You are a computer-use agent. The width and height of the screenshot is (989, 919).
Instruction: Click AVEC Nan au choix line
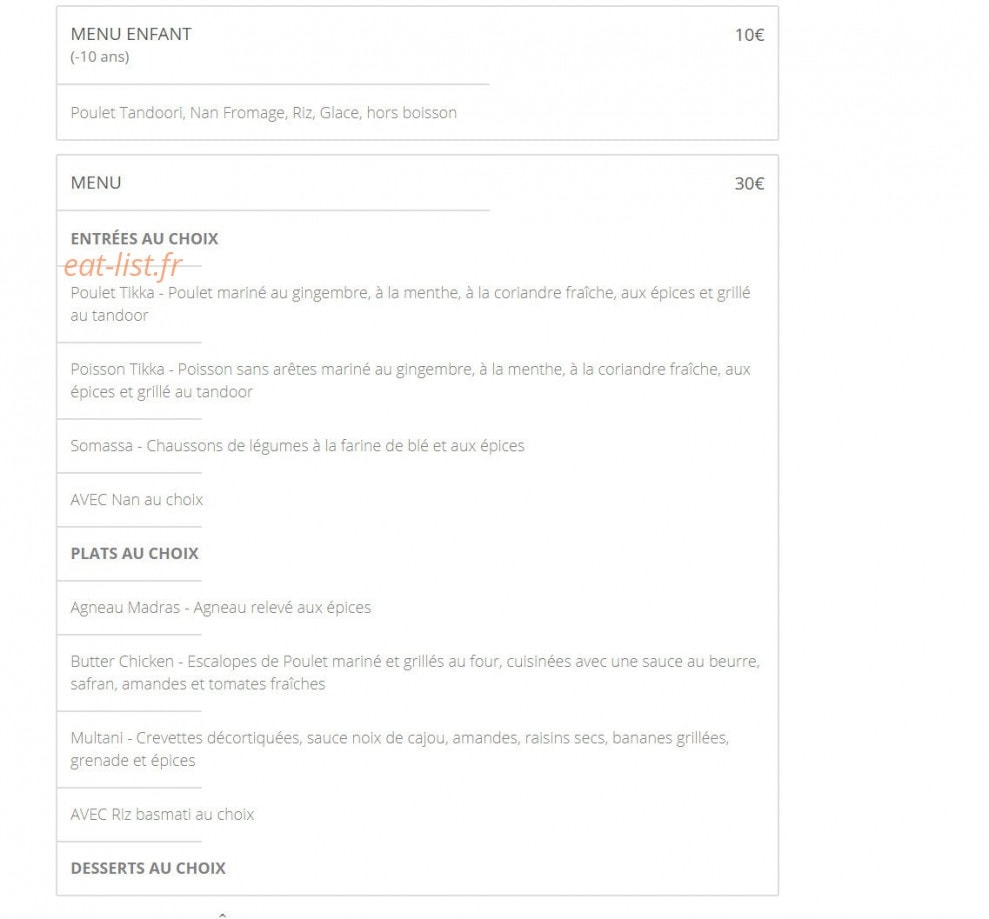click(137, 500)
